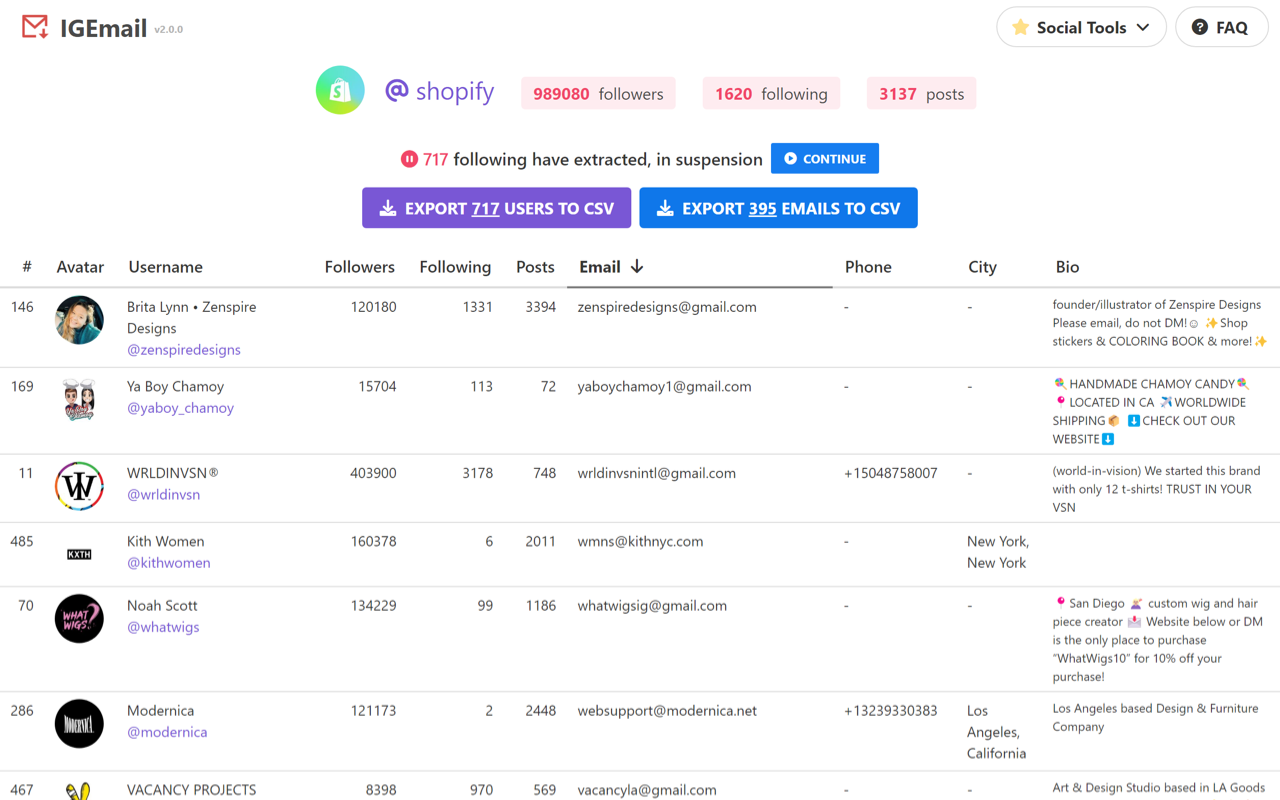The width and height of the screenshot is (1280, 800).
Task: Sort table by Following column
Action: pos(455,267)
